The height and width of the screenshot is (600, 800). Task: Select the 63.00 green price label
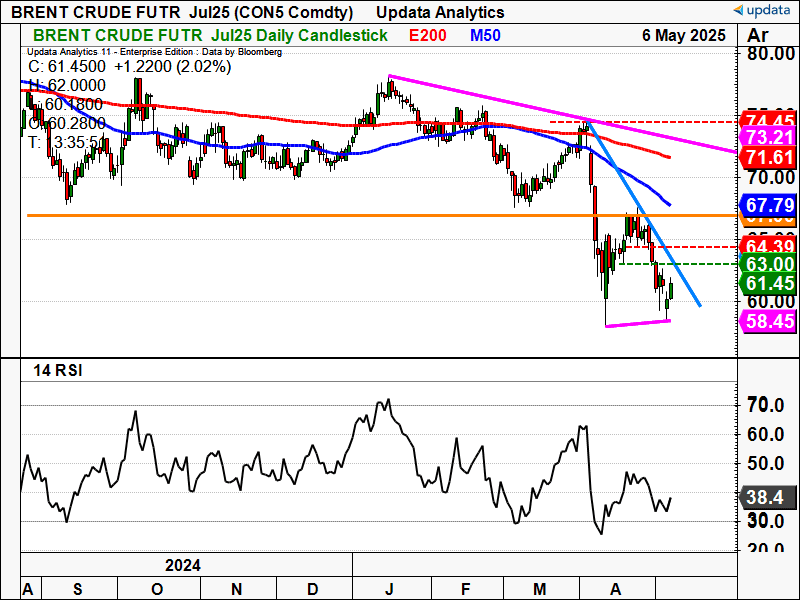[x=768, y=264]
